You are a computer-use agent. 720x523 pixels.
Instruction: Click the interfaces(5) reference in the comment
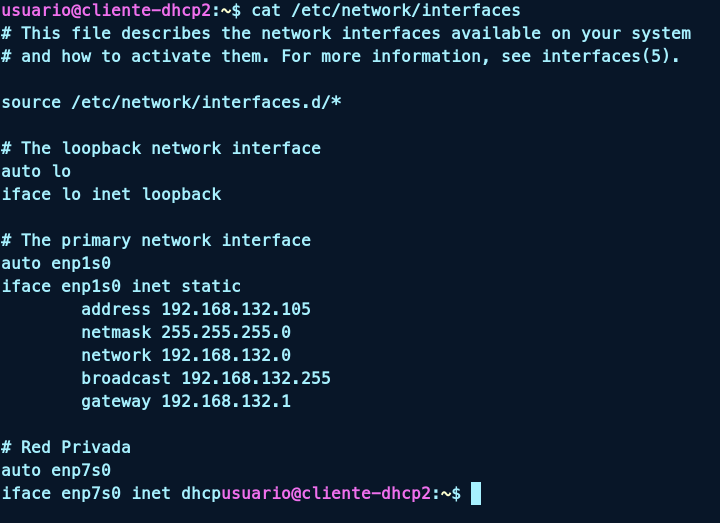pyautogui.click(x=610, y=56)
